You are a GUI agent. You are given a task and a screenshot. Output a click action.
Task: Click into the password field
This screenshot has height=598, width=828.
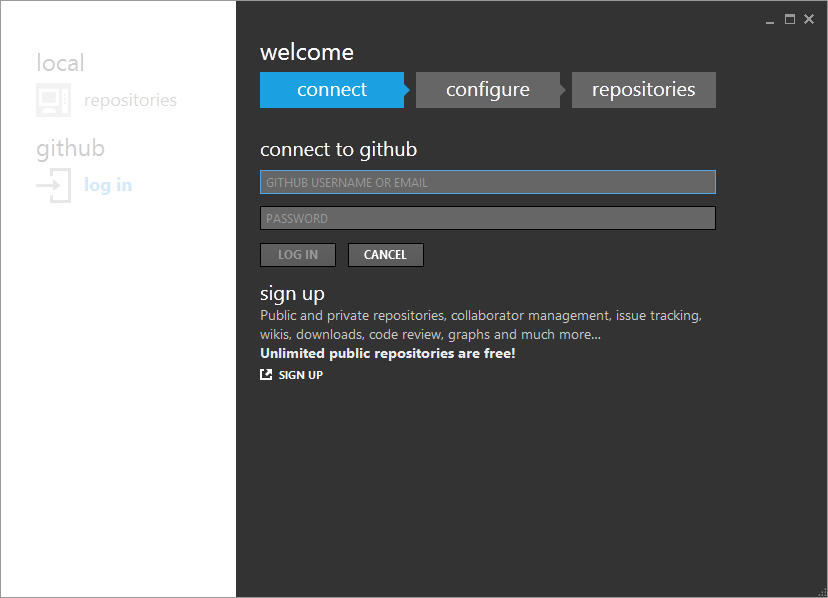pos(488,218)
